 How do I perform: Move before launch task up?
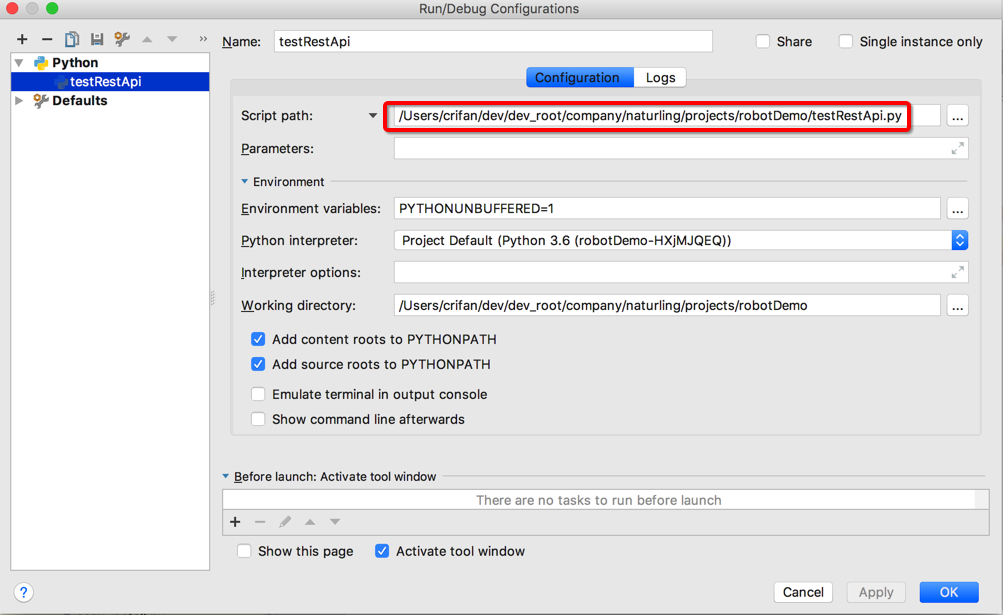[x=310, y=522]
